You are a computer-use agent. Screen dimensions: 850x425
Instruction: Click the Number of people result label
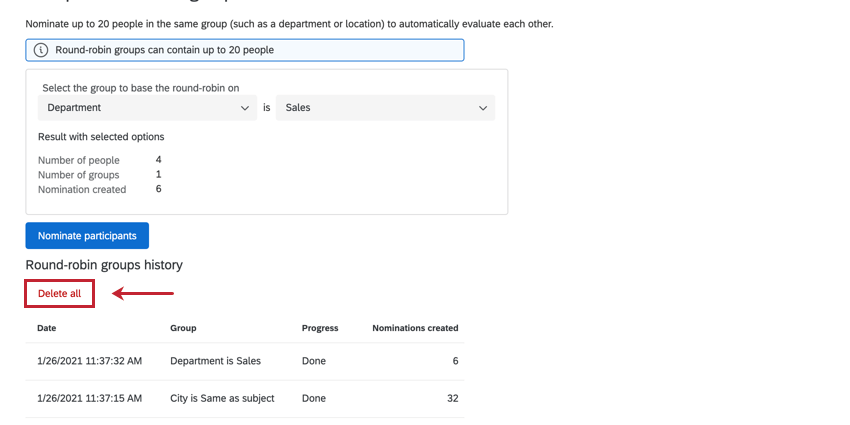(x=79, y=160)
